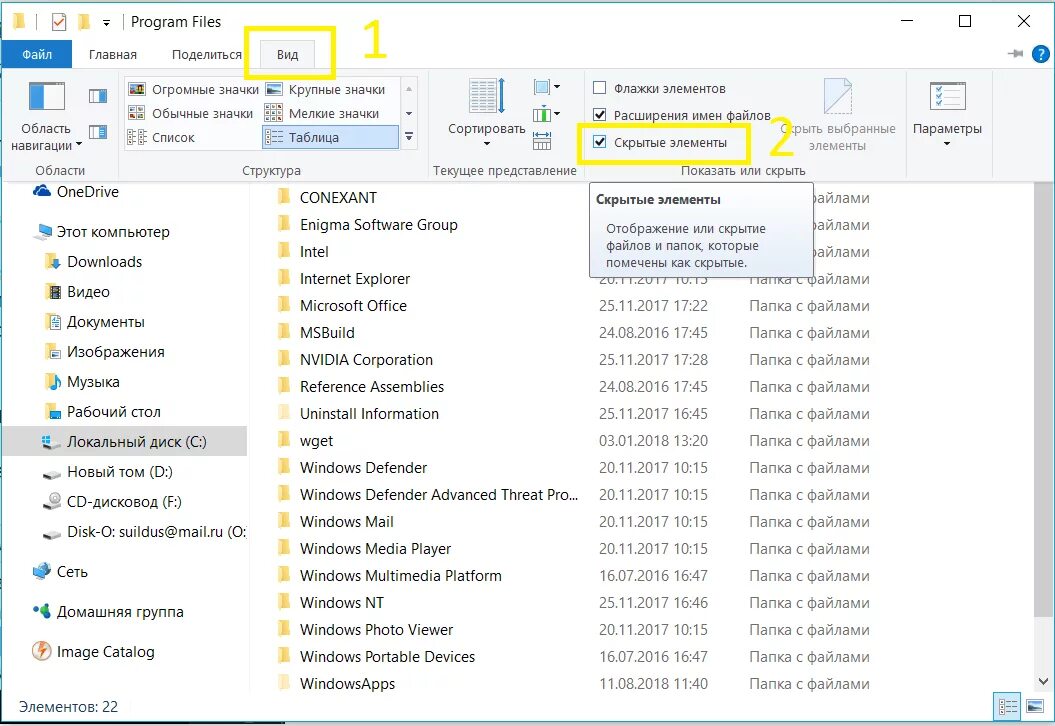Switch to details view icon in status bar

[x=1008, y=706]
